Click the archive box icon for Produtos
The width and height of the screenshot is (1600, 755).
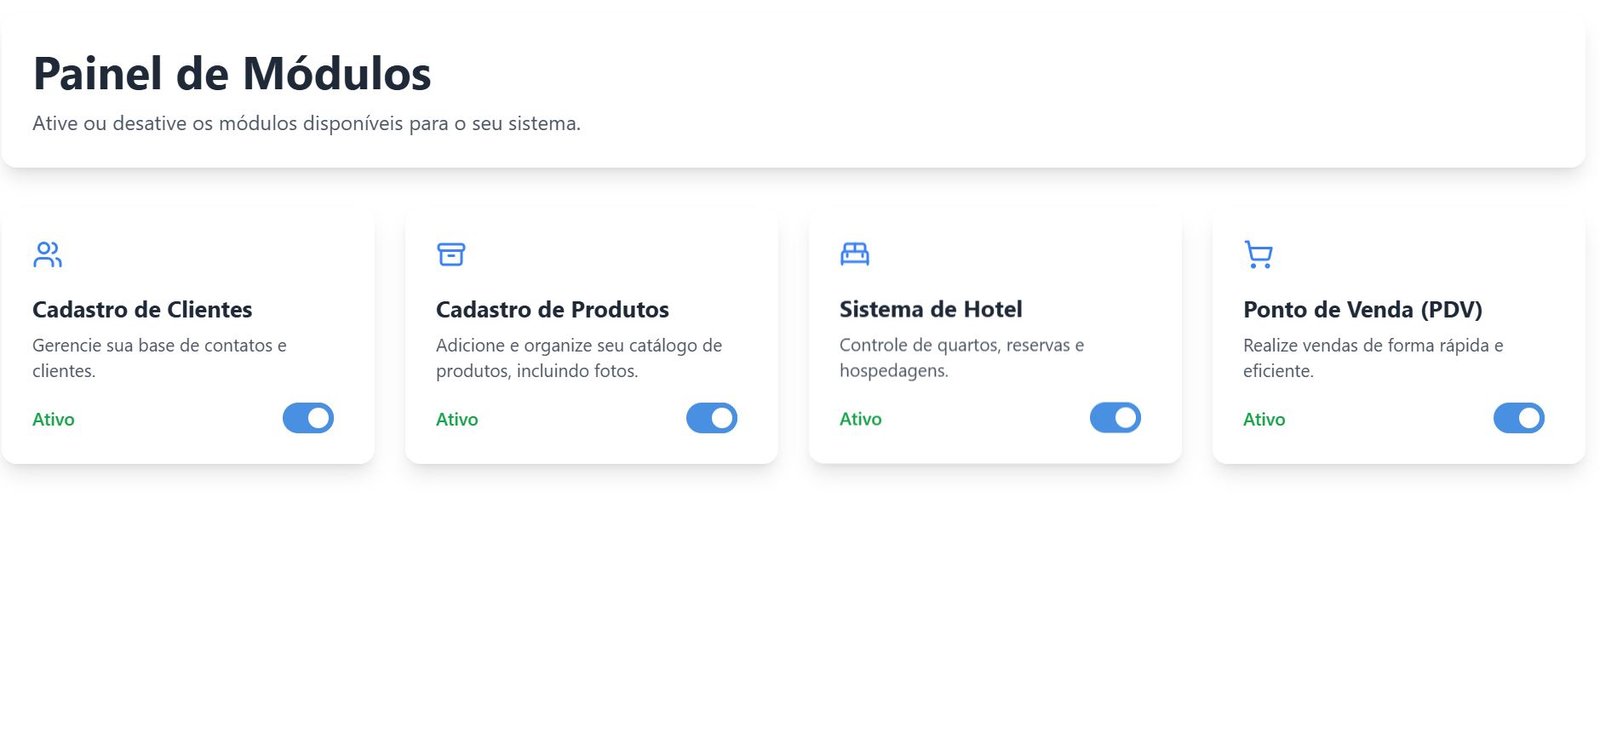pyautogui.click(x=451, y=254)
